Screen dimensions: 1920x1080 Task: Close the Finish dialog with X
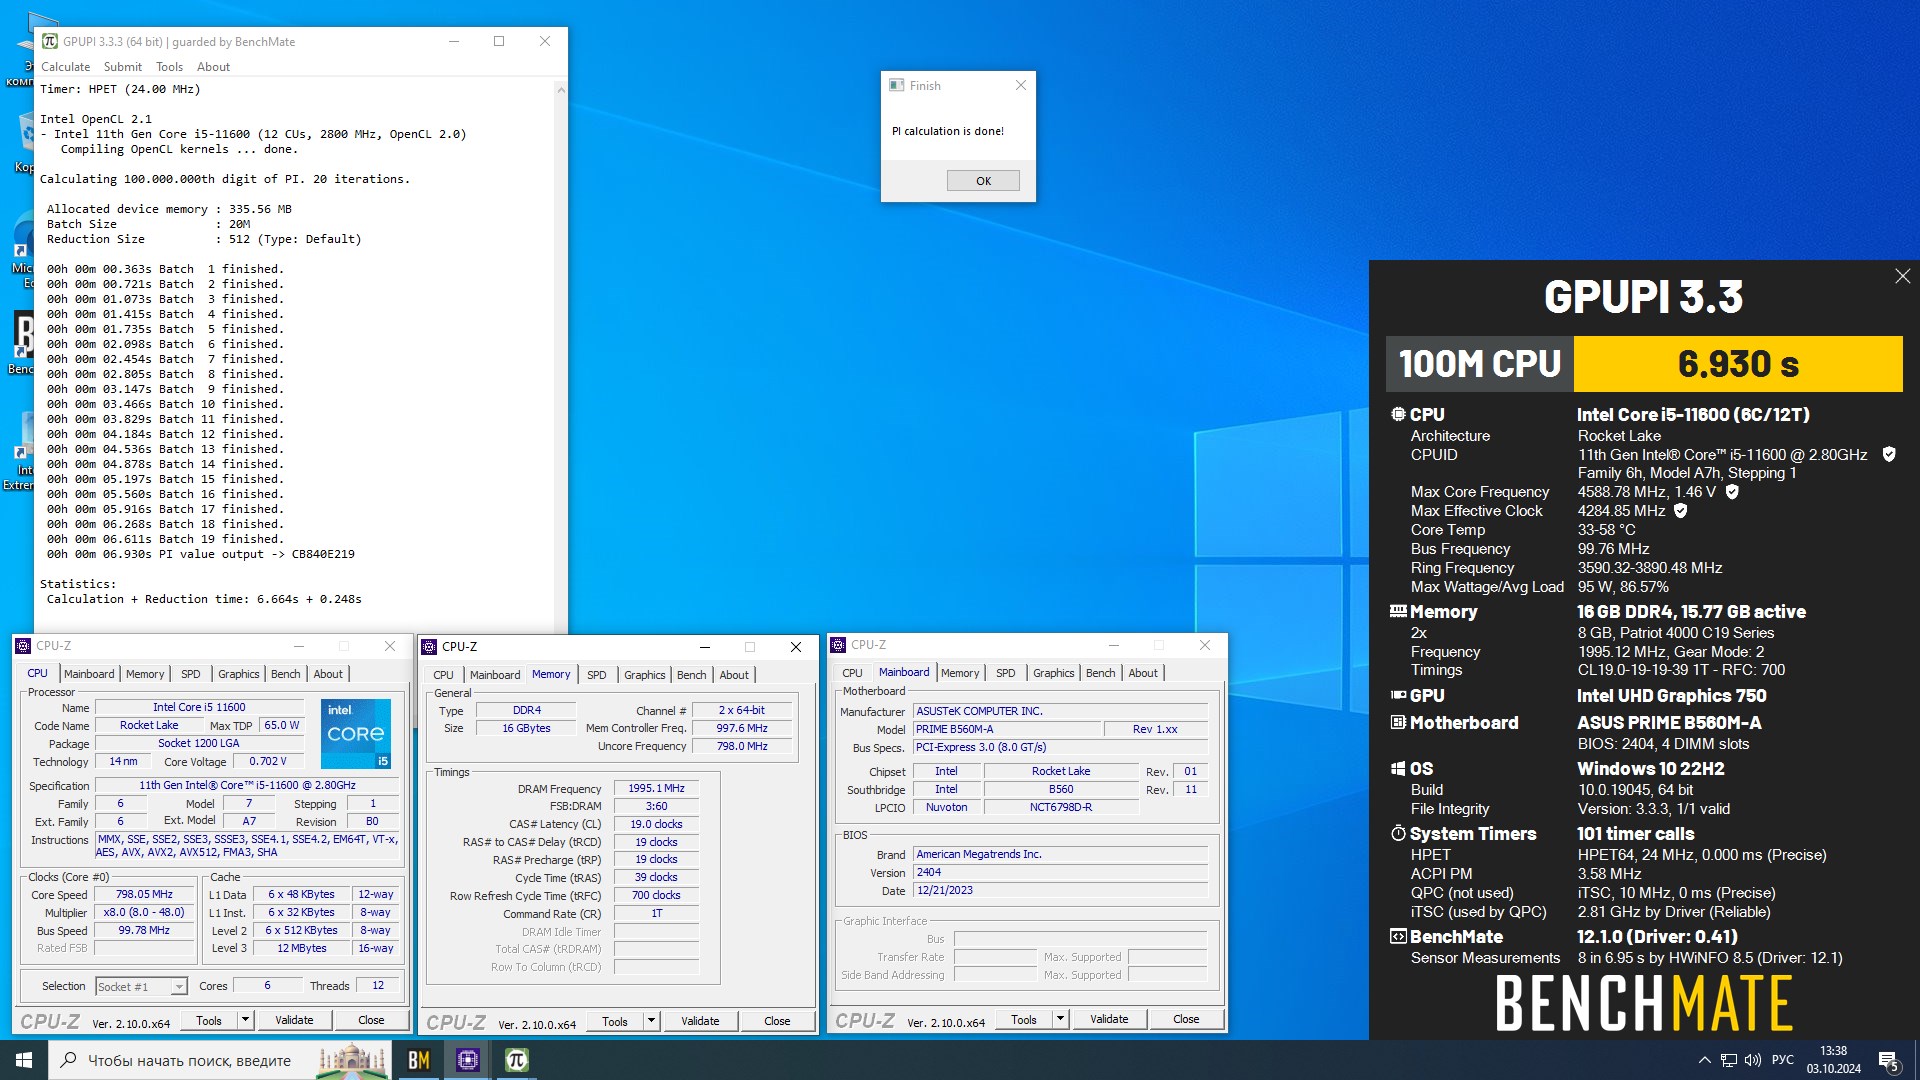tap(1021, 86)
